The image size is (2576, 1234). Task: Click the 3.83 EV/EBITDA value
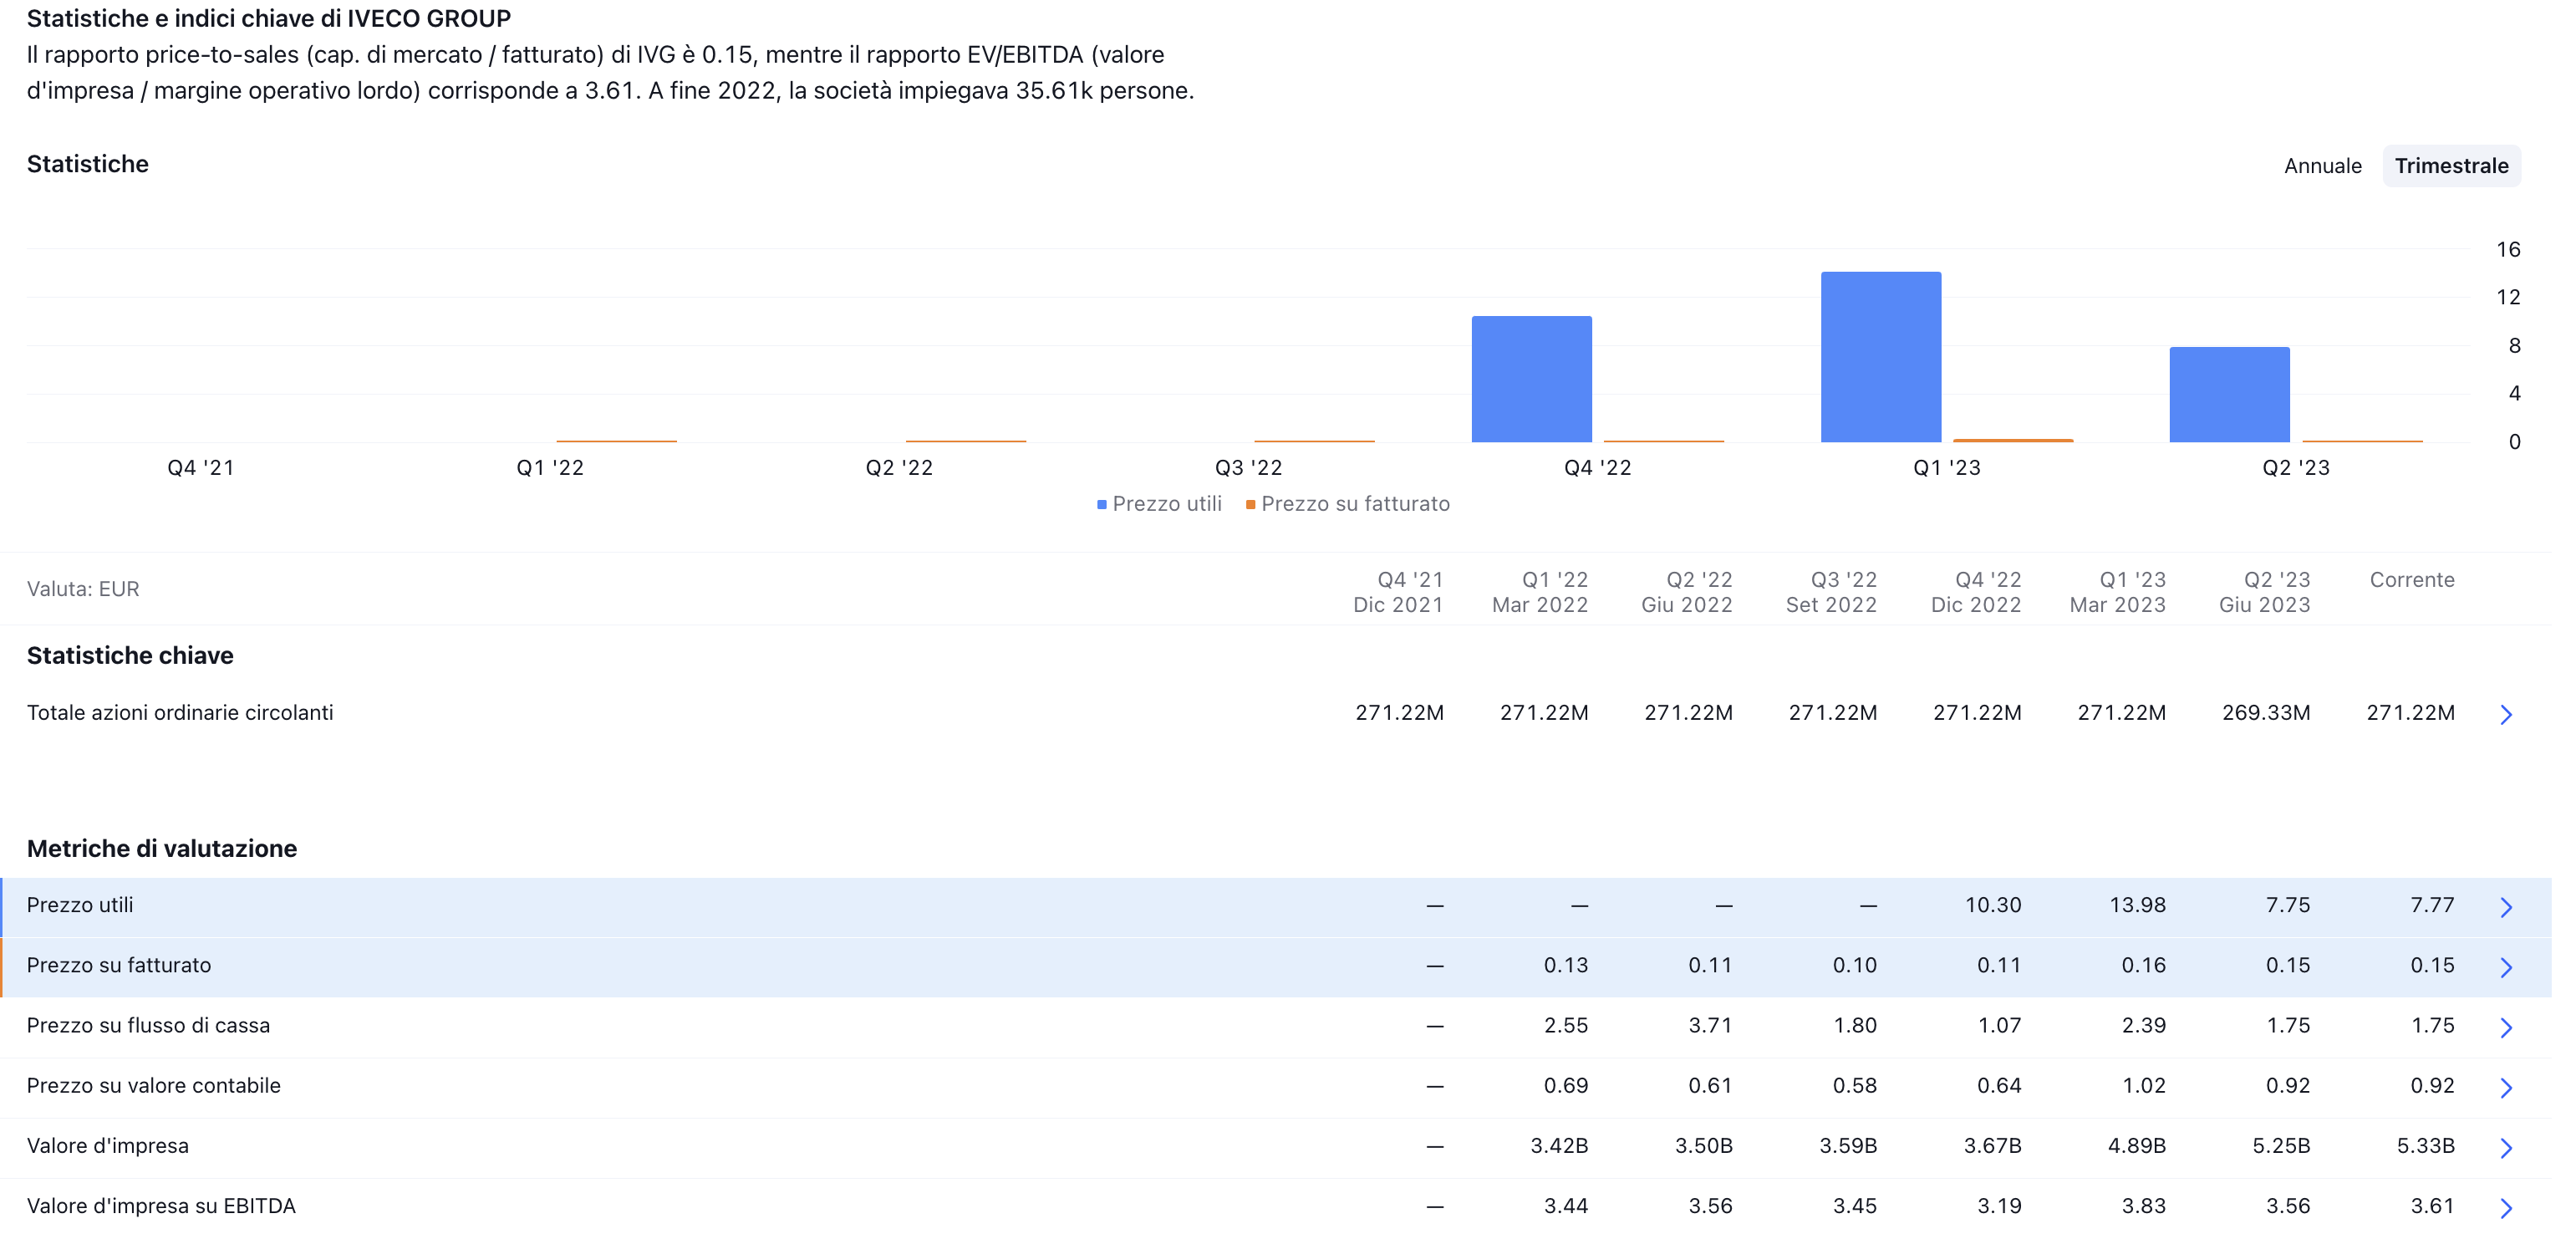pyautogui.click(x=2144, y=1205)
